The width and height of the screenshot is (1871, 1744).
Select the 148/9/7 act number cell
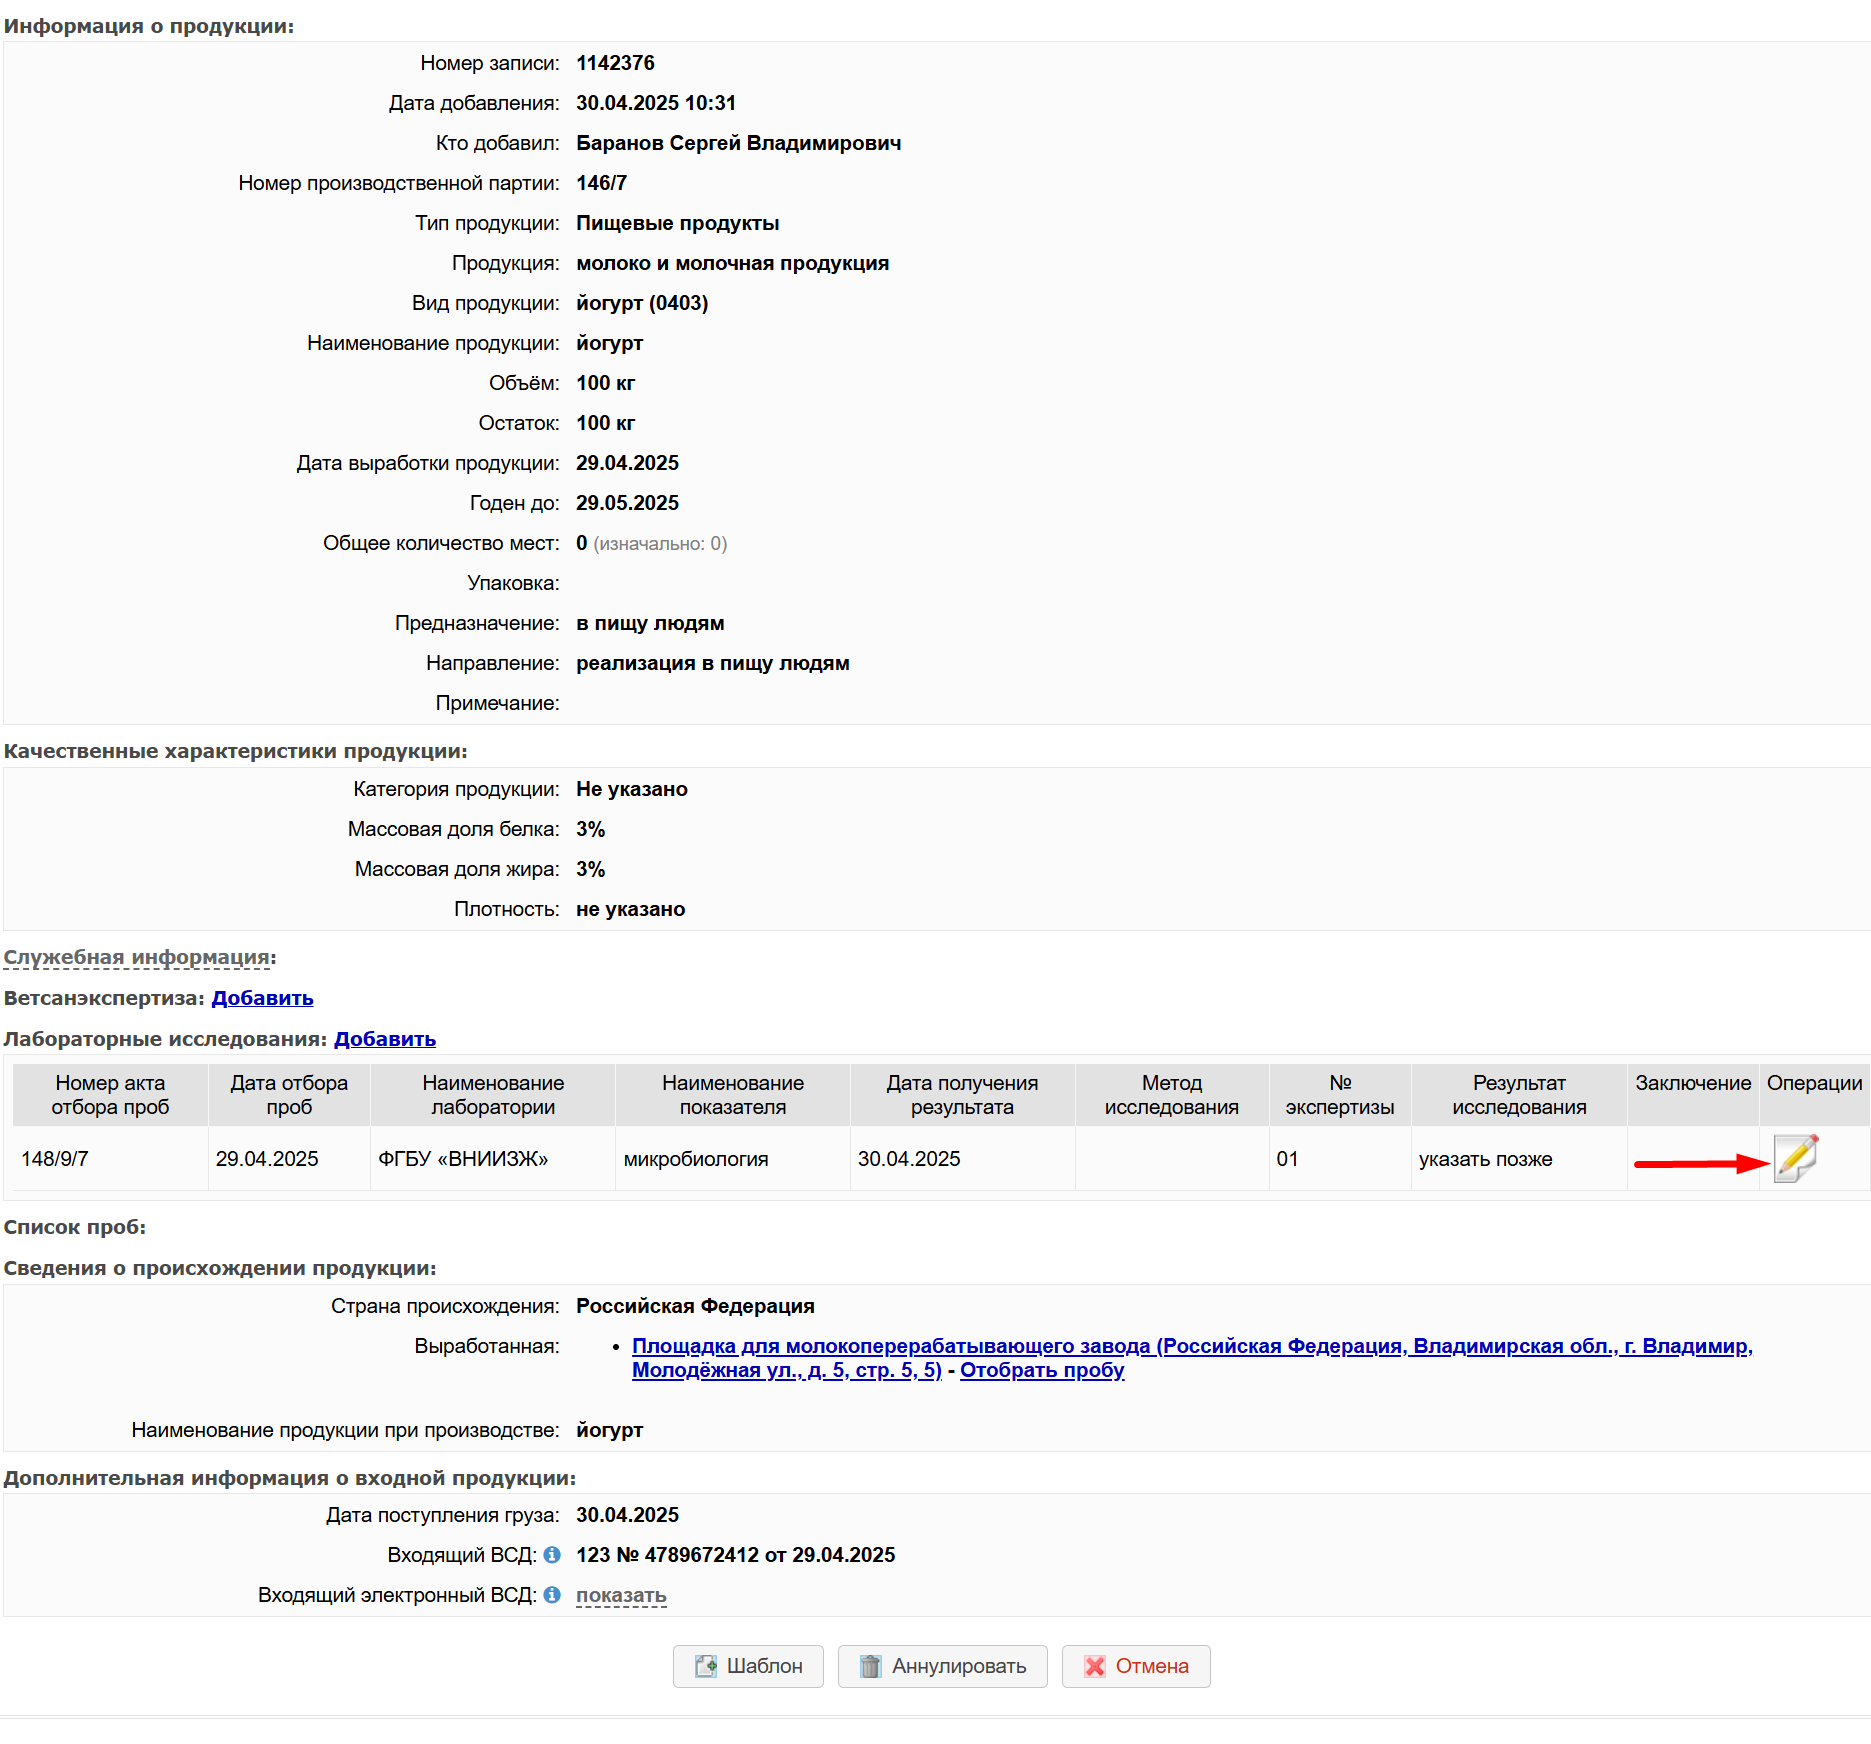click(x=55, y=1159)
